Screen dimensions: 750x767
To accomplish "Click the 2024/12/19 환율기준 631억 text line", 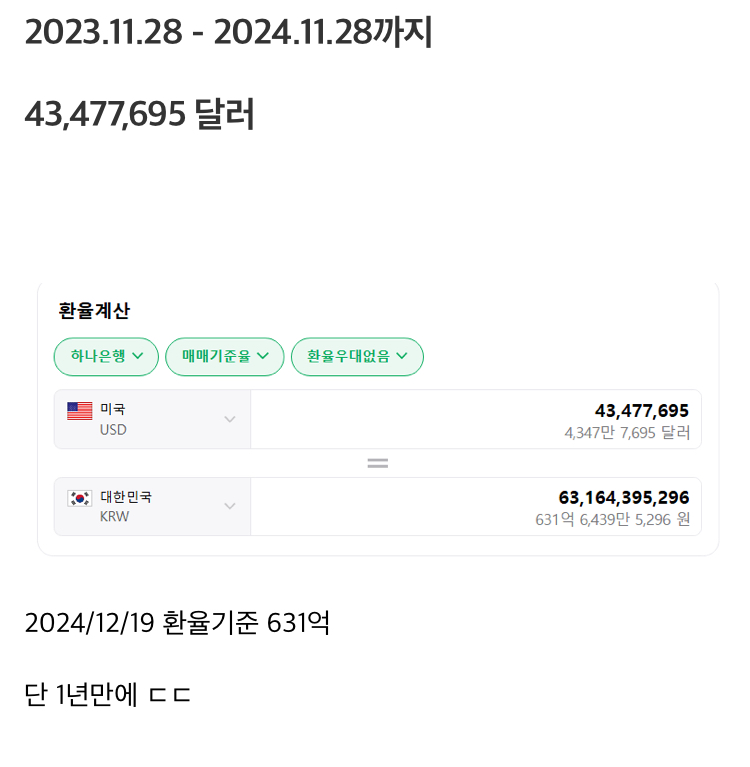I will (x=177, y=623).
